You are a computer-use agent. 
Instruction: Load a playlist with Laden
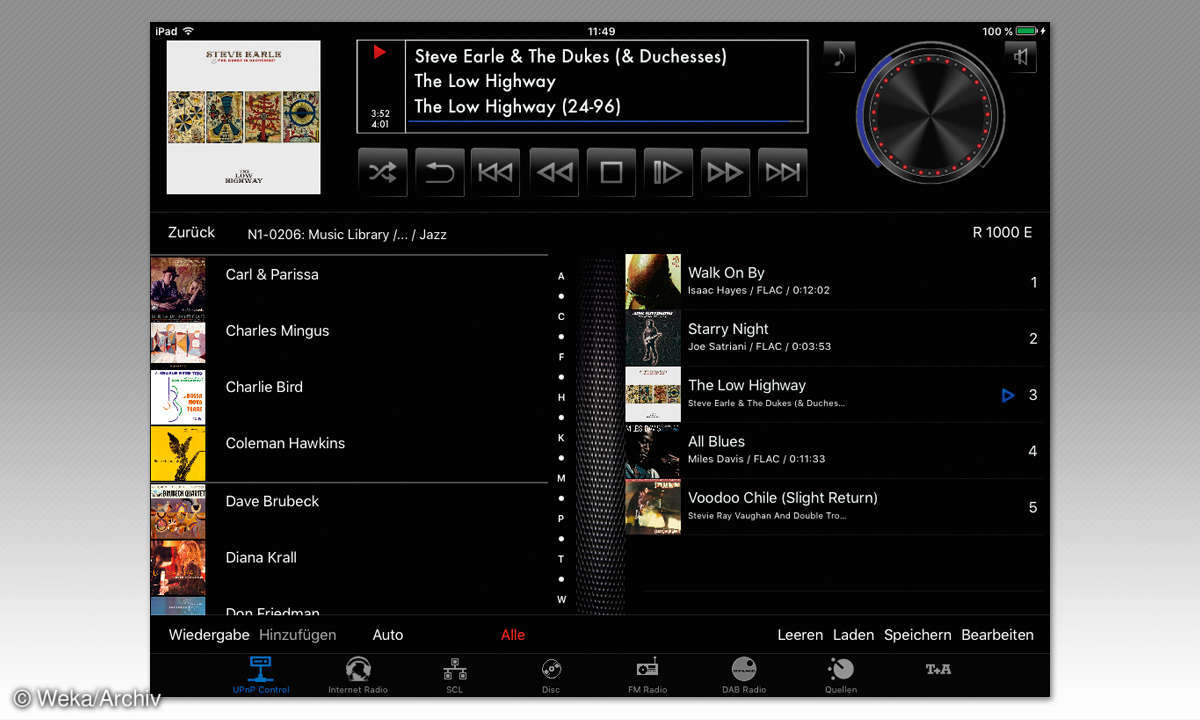point(853,635)
